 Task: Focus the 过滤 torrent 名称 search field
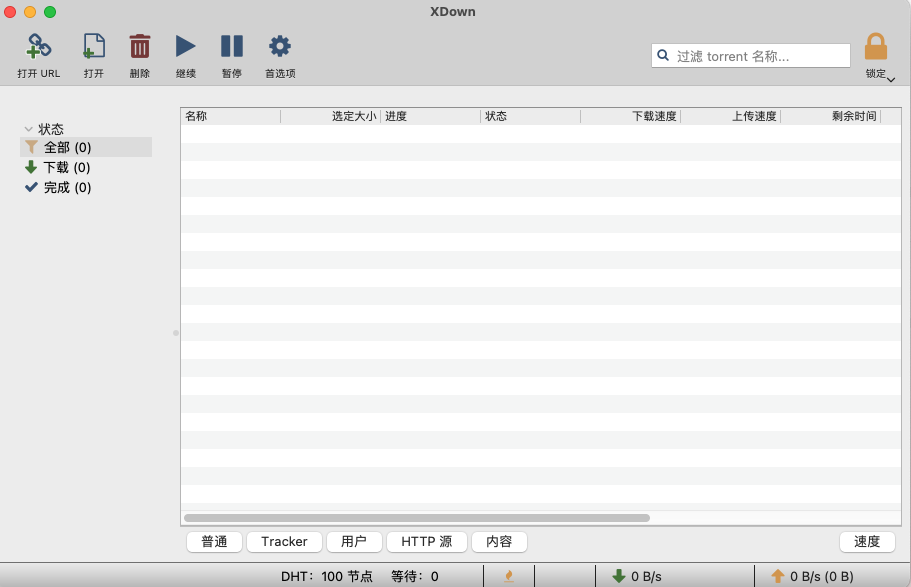751,56
